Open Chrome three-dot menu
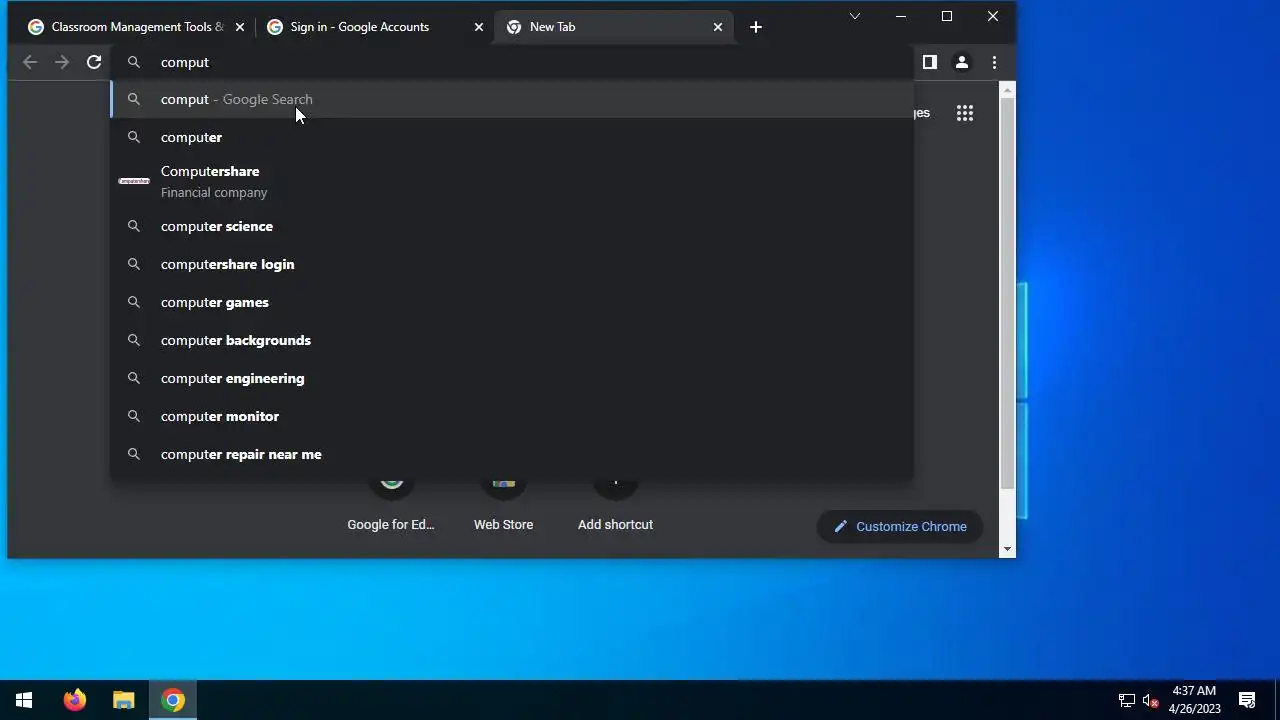This screenshot has width=1280, height=720. [994, 62]
